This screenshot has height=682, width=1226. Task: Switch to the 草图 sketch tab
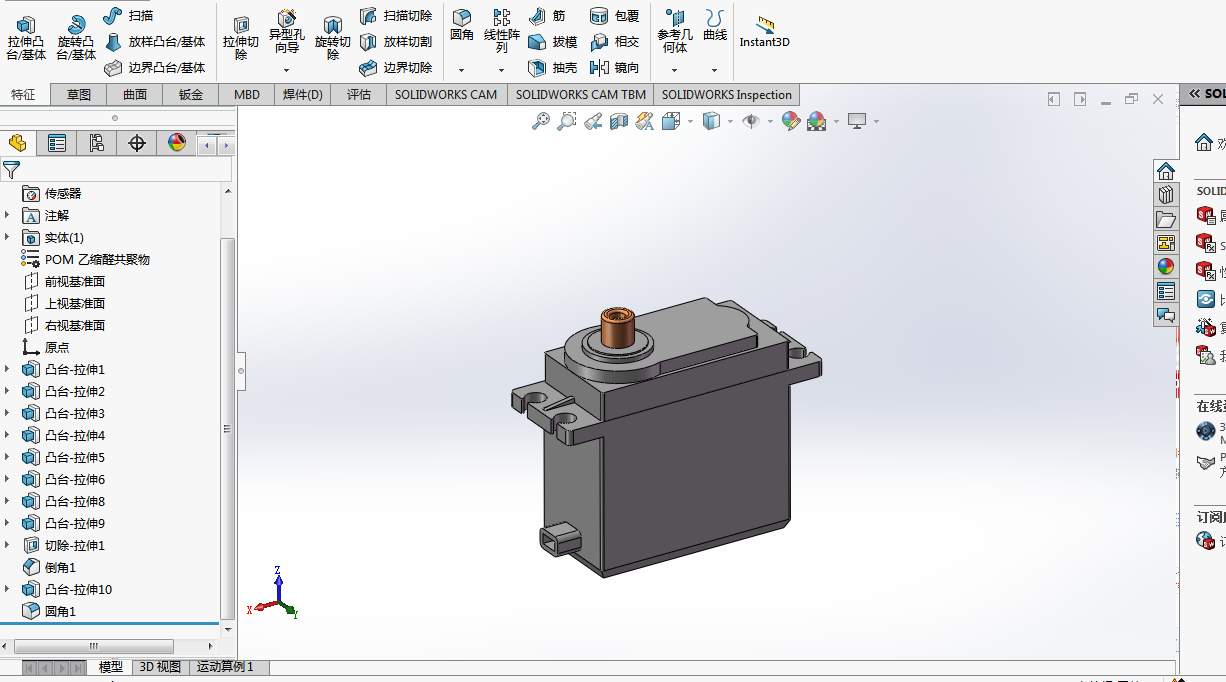(x=79, y=95)
